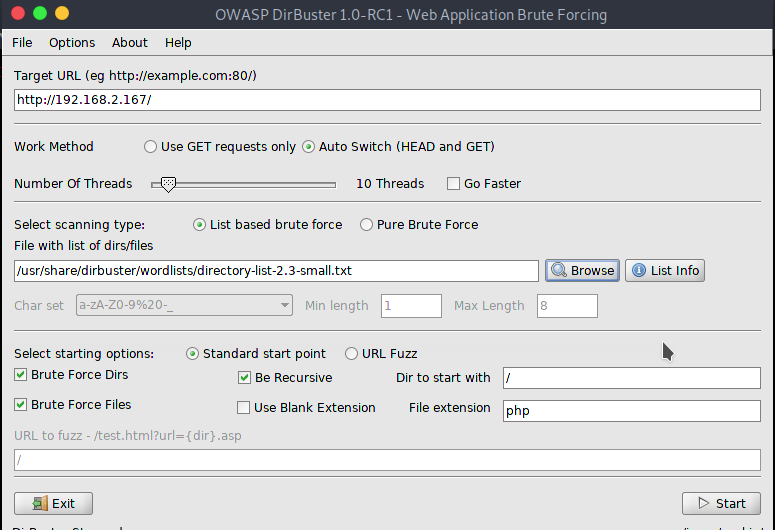Uncheck Brute Force Dirs
775x530 pixels.
(20, 375)
